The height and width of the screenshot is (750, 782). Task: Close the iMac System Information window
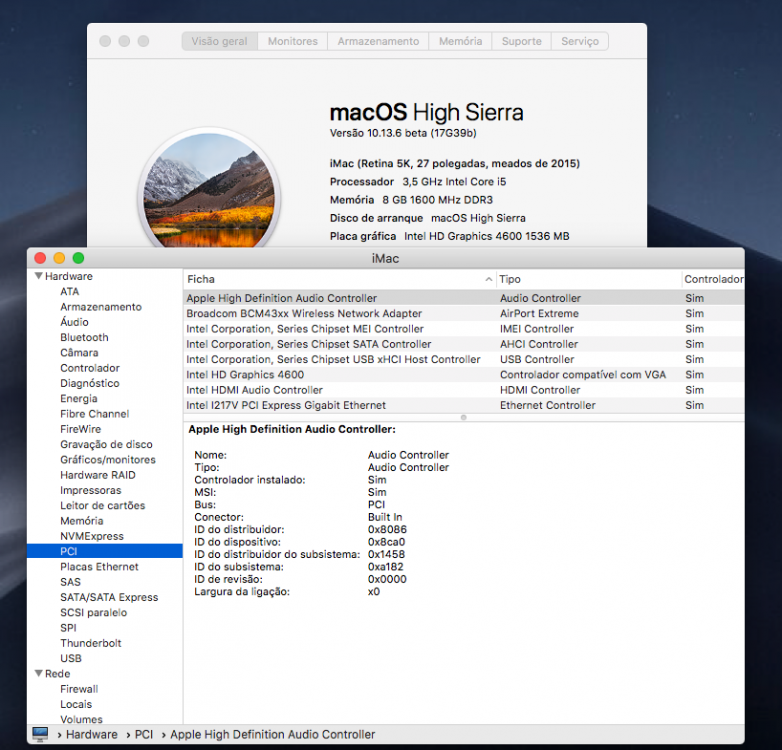point(40,258)
